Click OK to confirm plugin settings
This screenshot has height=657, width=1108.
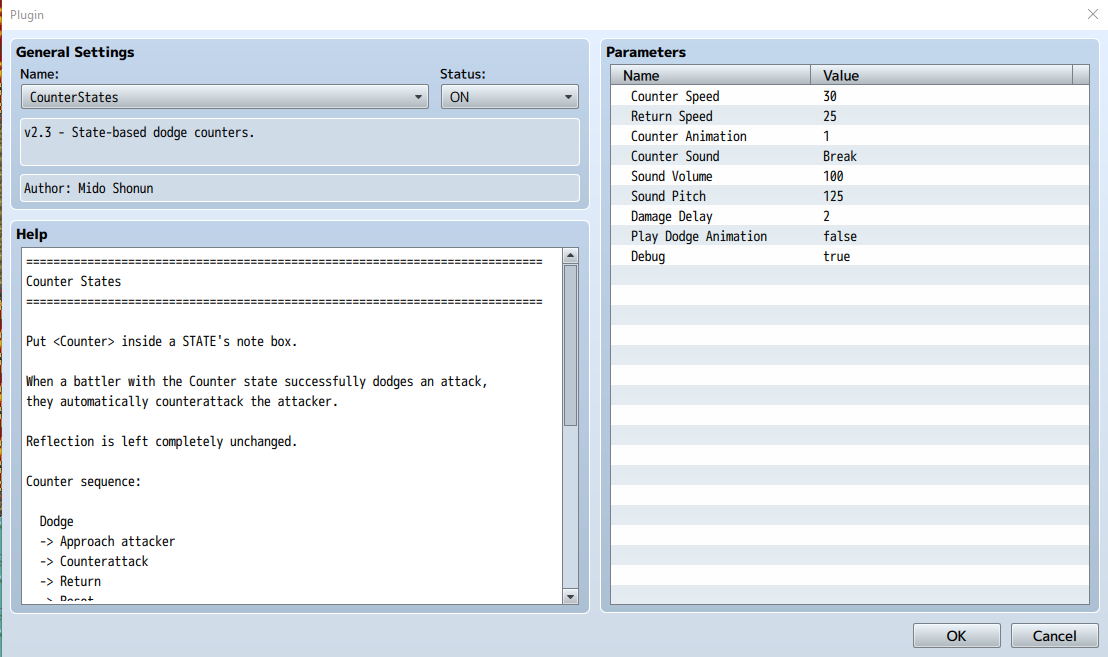956,636
